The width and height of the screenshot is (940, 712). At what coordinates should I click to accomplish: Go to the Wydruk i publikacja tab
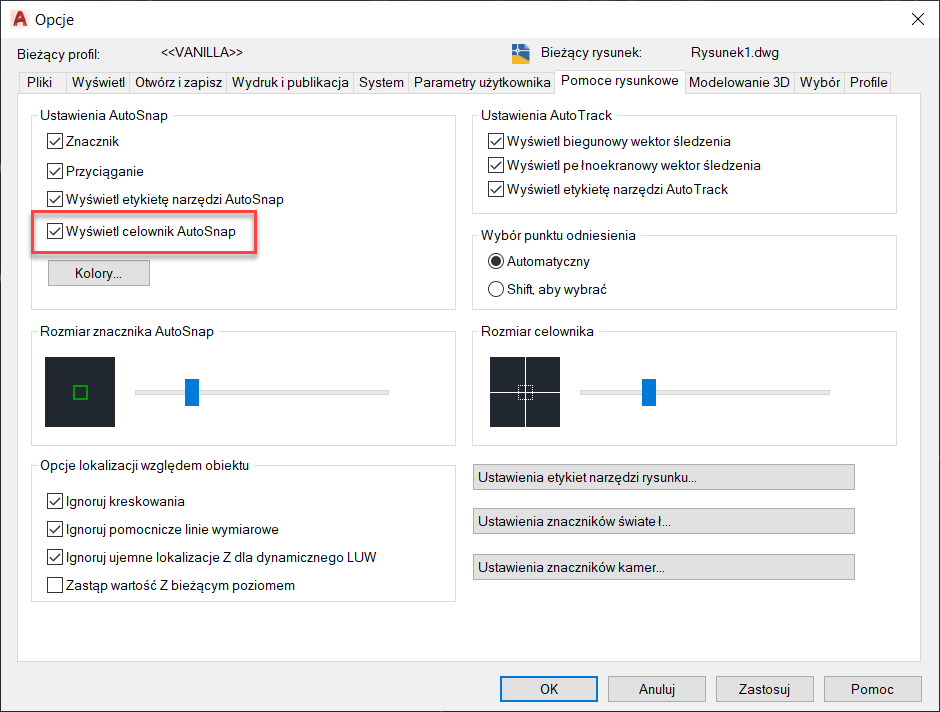coord(290,82)
